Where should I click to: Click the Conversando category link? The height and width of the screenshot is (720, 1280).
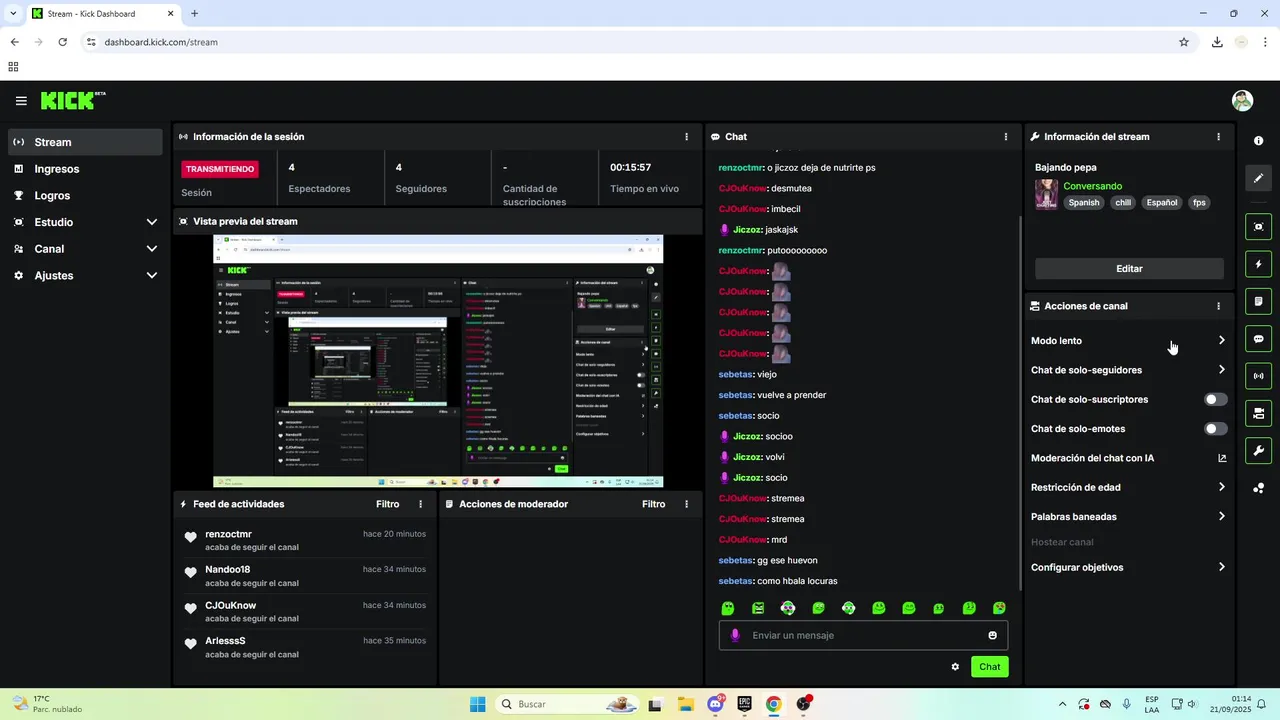1092,186
